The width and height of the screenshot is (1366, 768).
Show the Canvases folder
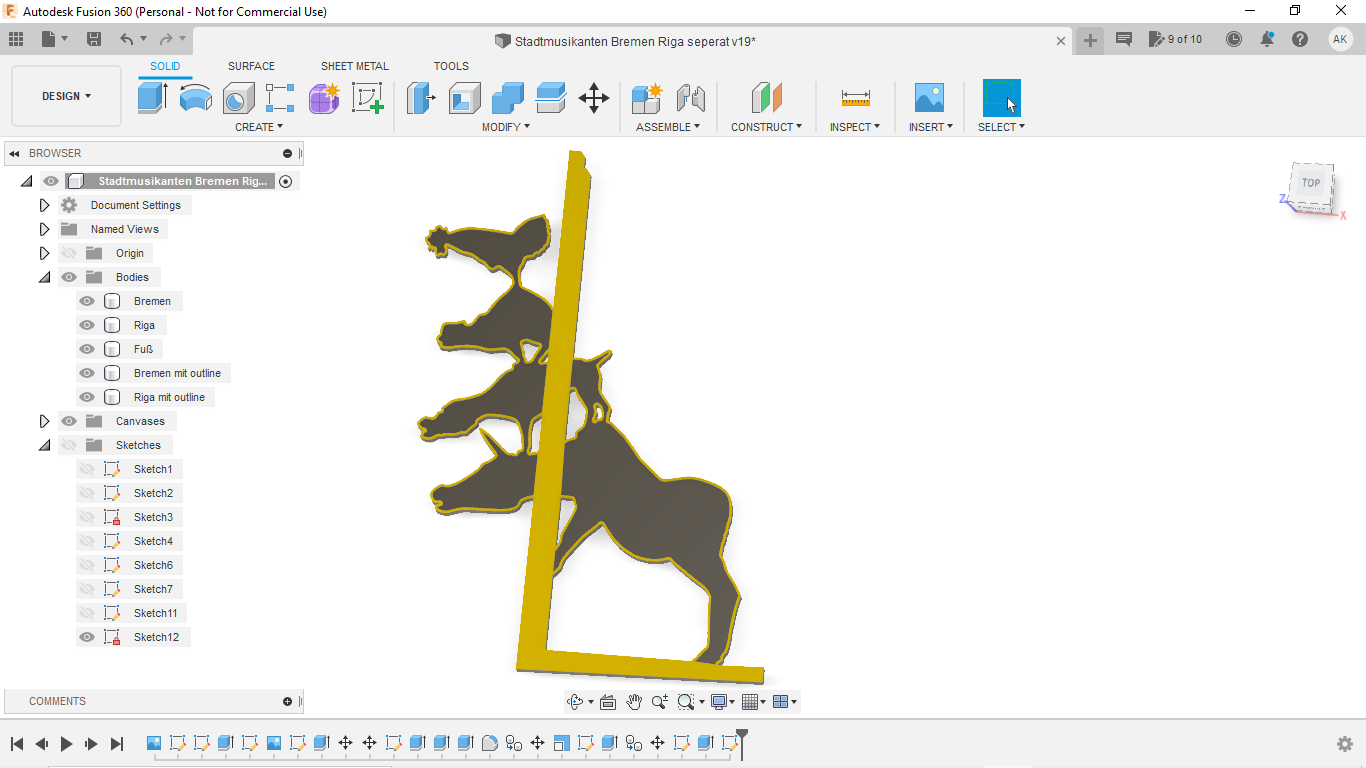(x=69, y=421)
